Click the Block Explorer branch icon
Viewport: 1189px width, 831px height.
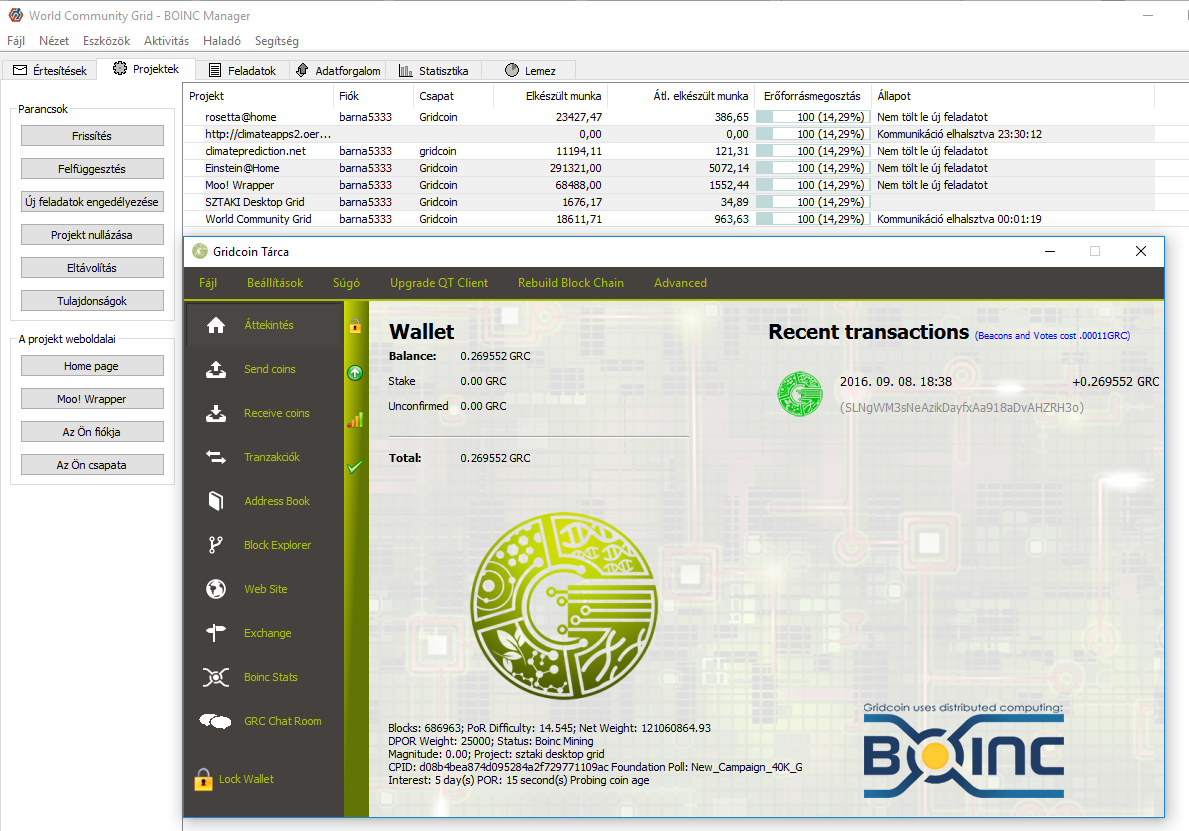click(216, 545)
